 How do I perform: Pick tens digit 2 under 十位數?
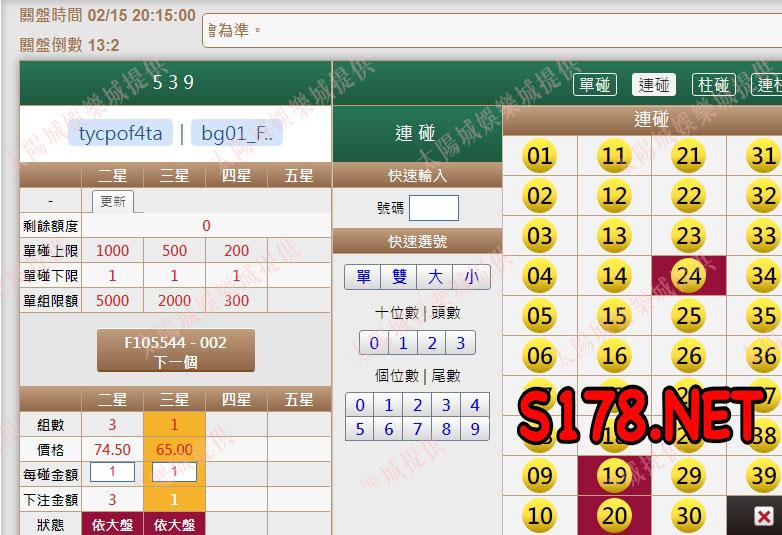coord(432,343)
